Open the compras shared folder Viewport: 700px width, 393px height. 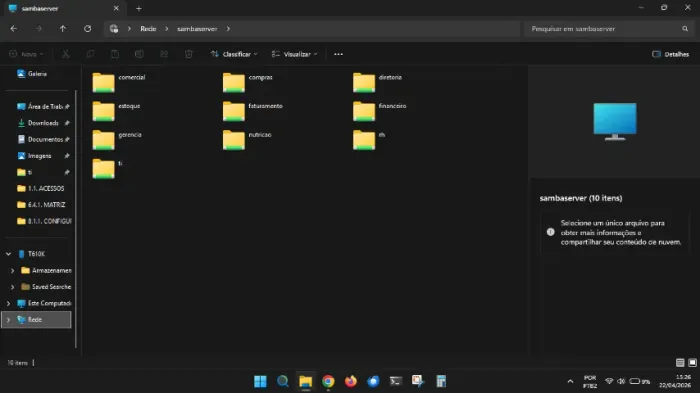[248, 82]
